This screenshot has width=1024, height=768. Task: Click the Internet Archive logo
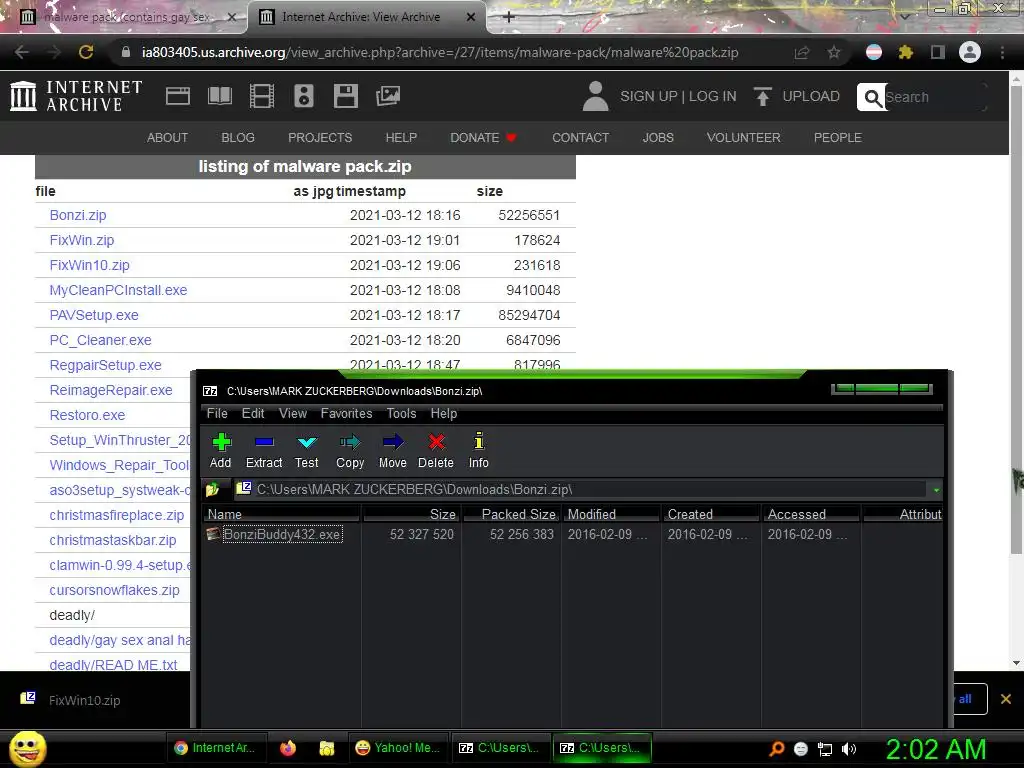point(76,96)
